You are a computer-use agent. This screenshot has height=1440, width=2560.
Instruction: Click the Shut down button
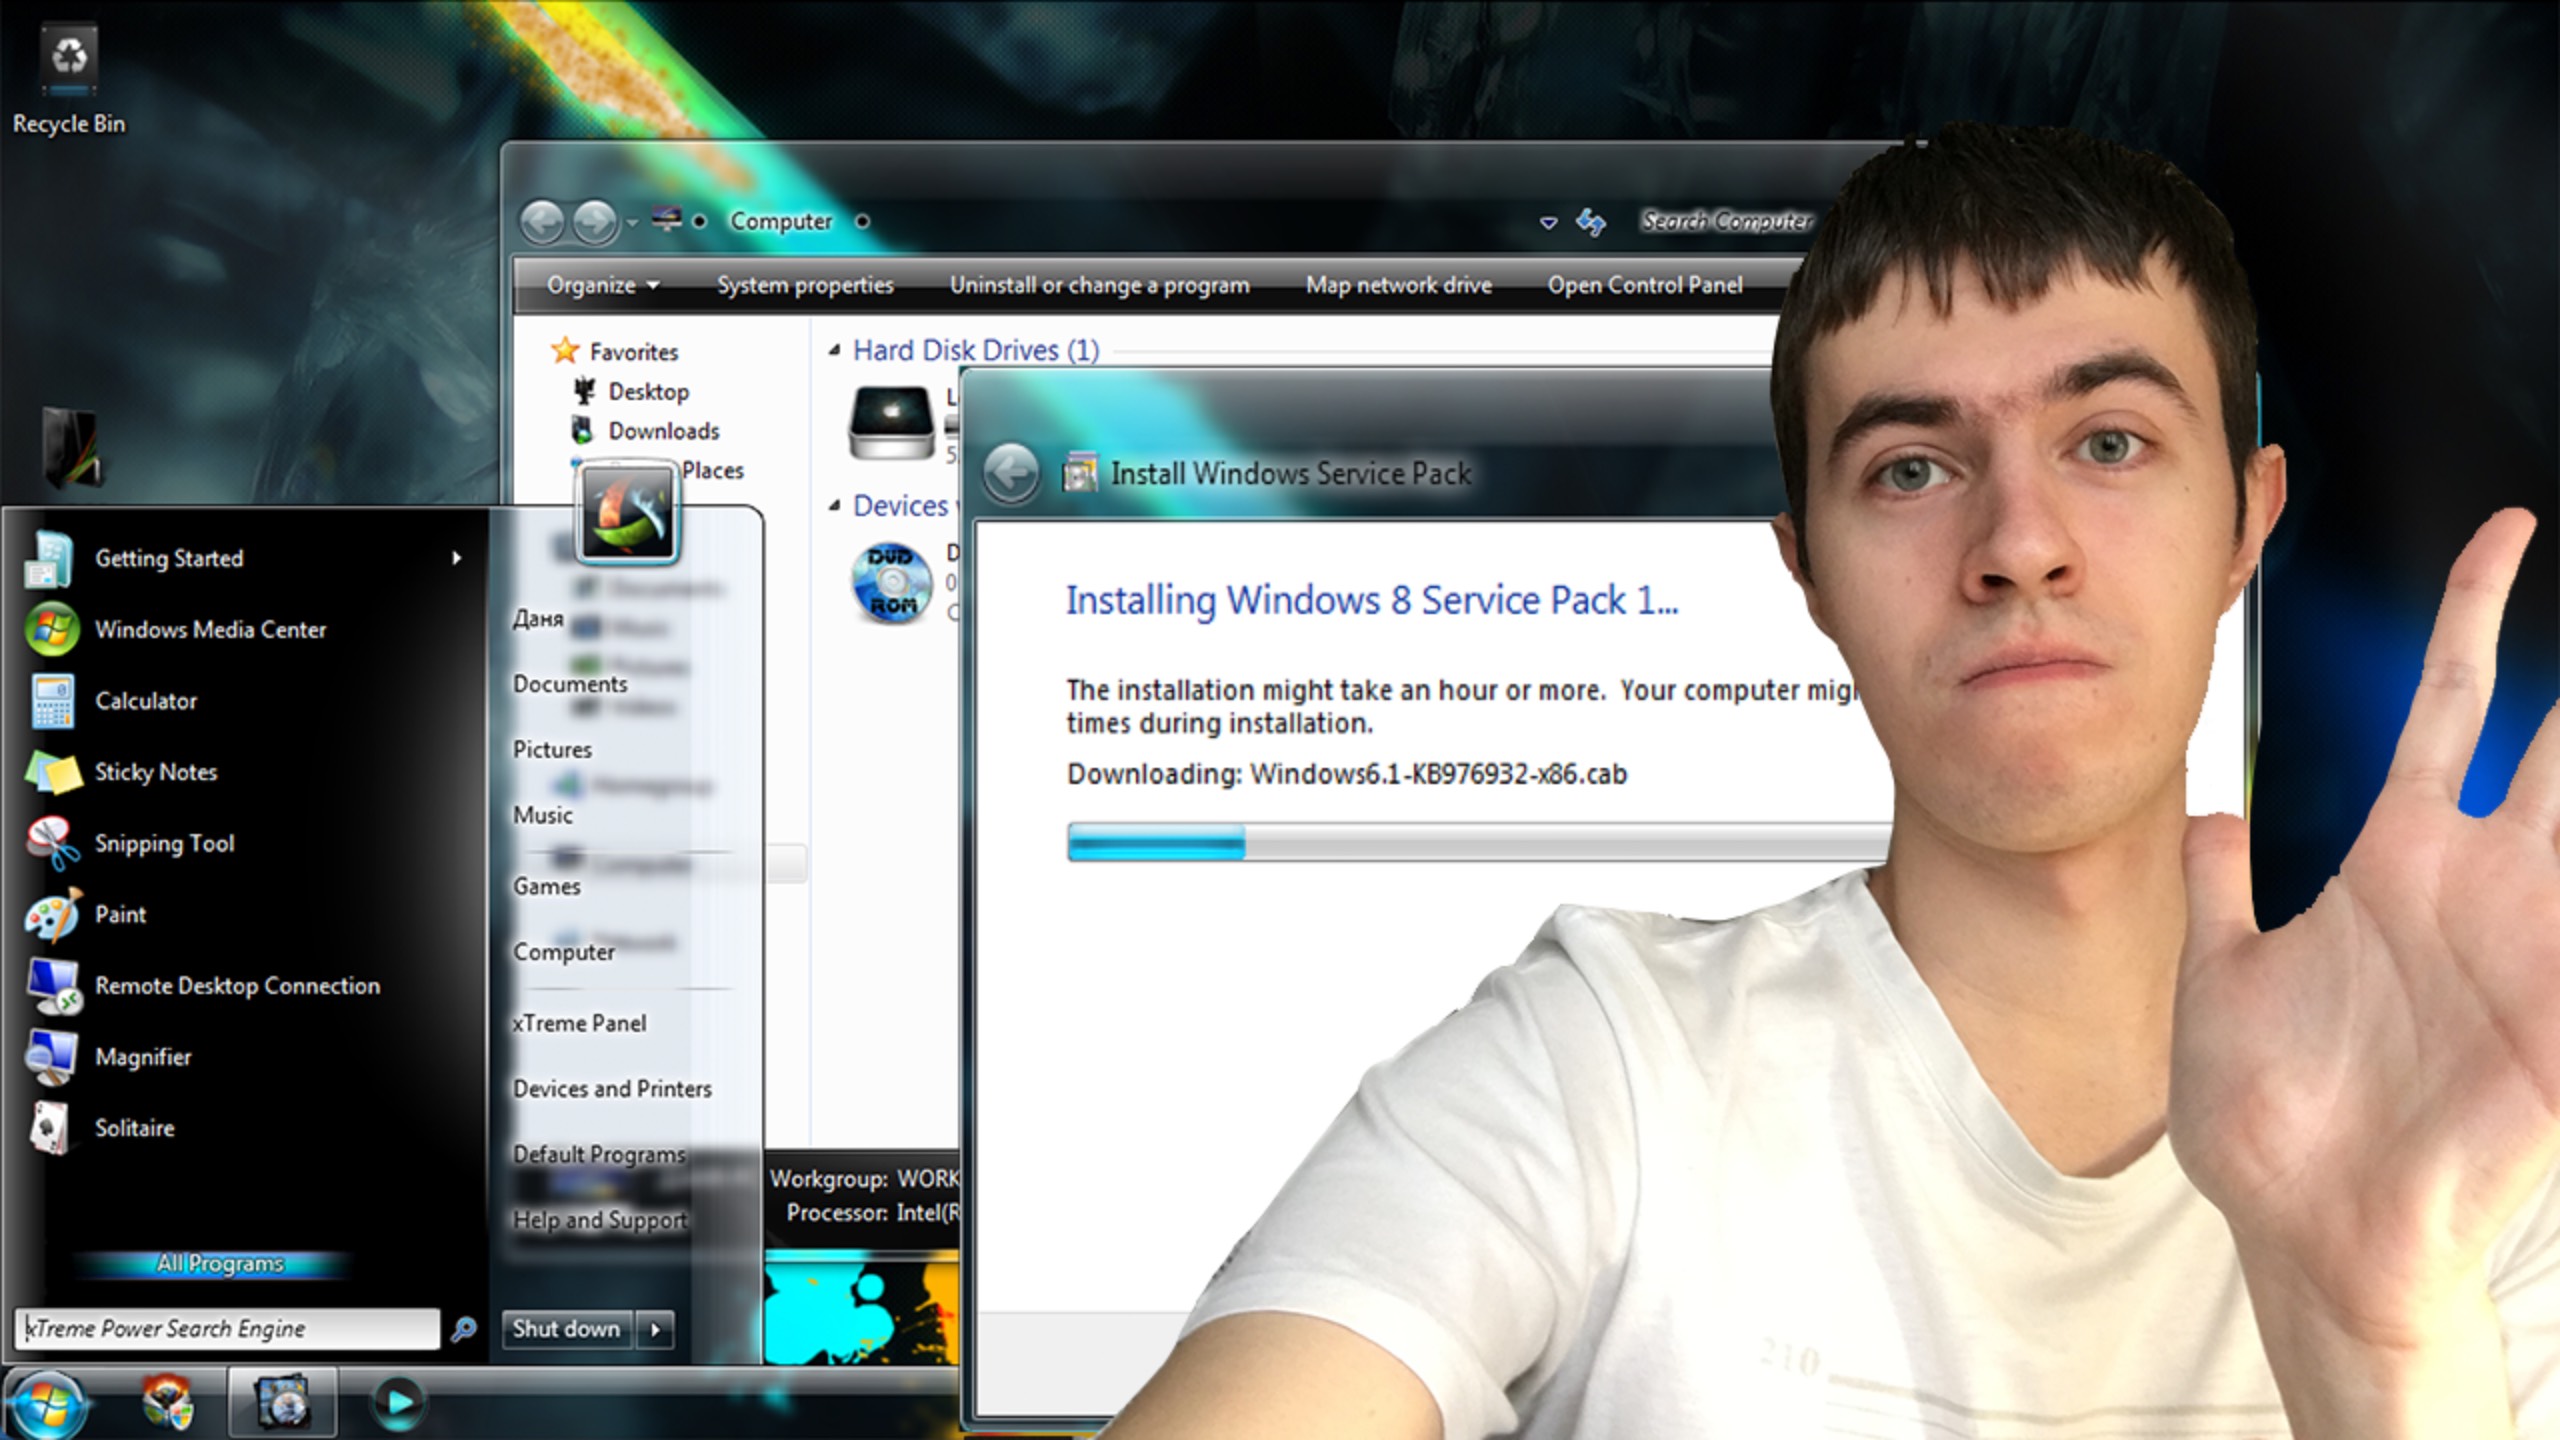click(x=567, y=1329)
